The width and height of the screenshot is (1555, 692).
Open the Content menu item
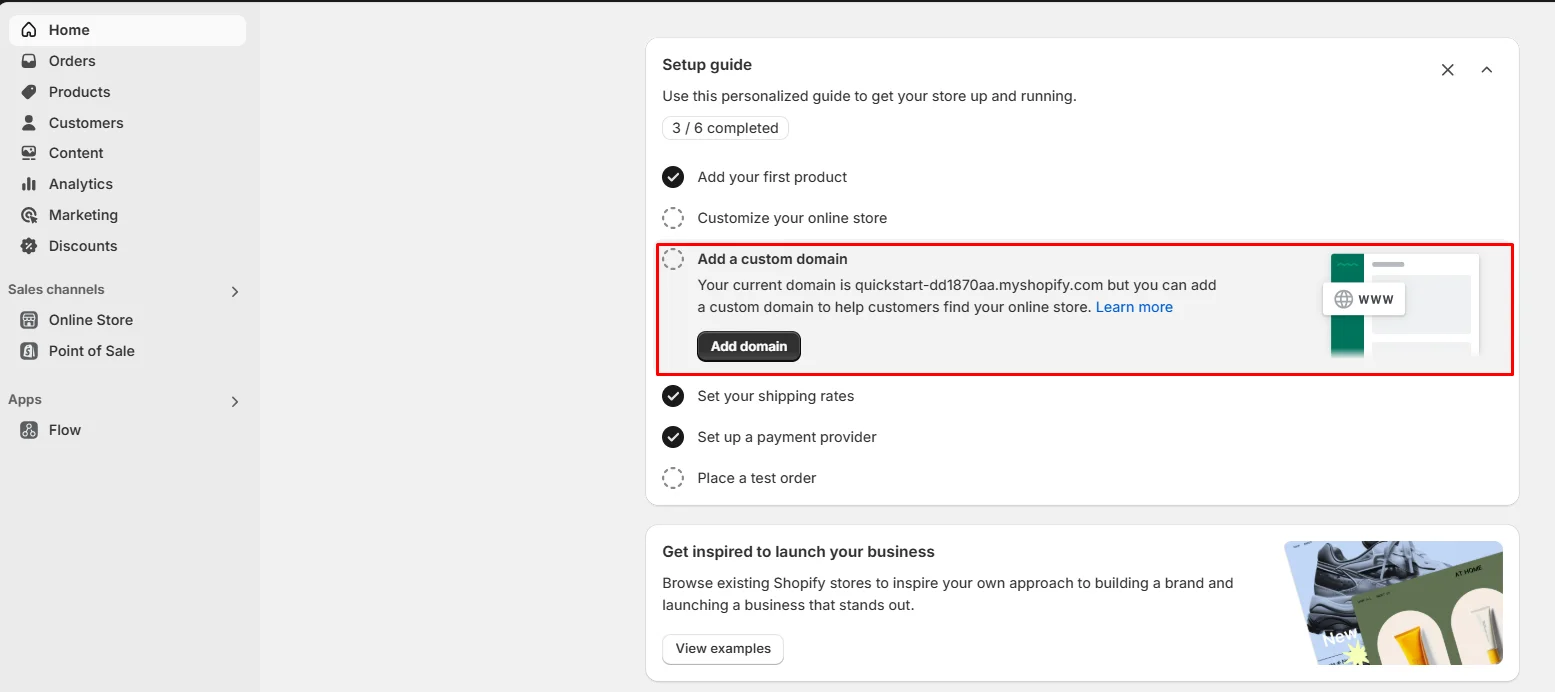(76, 153)
